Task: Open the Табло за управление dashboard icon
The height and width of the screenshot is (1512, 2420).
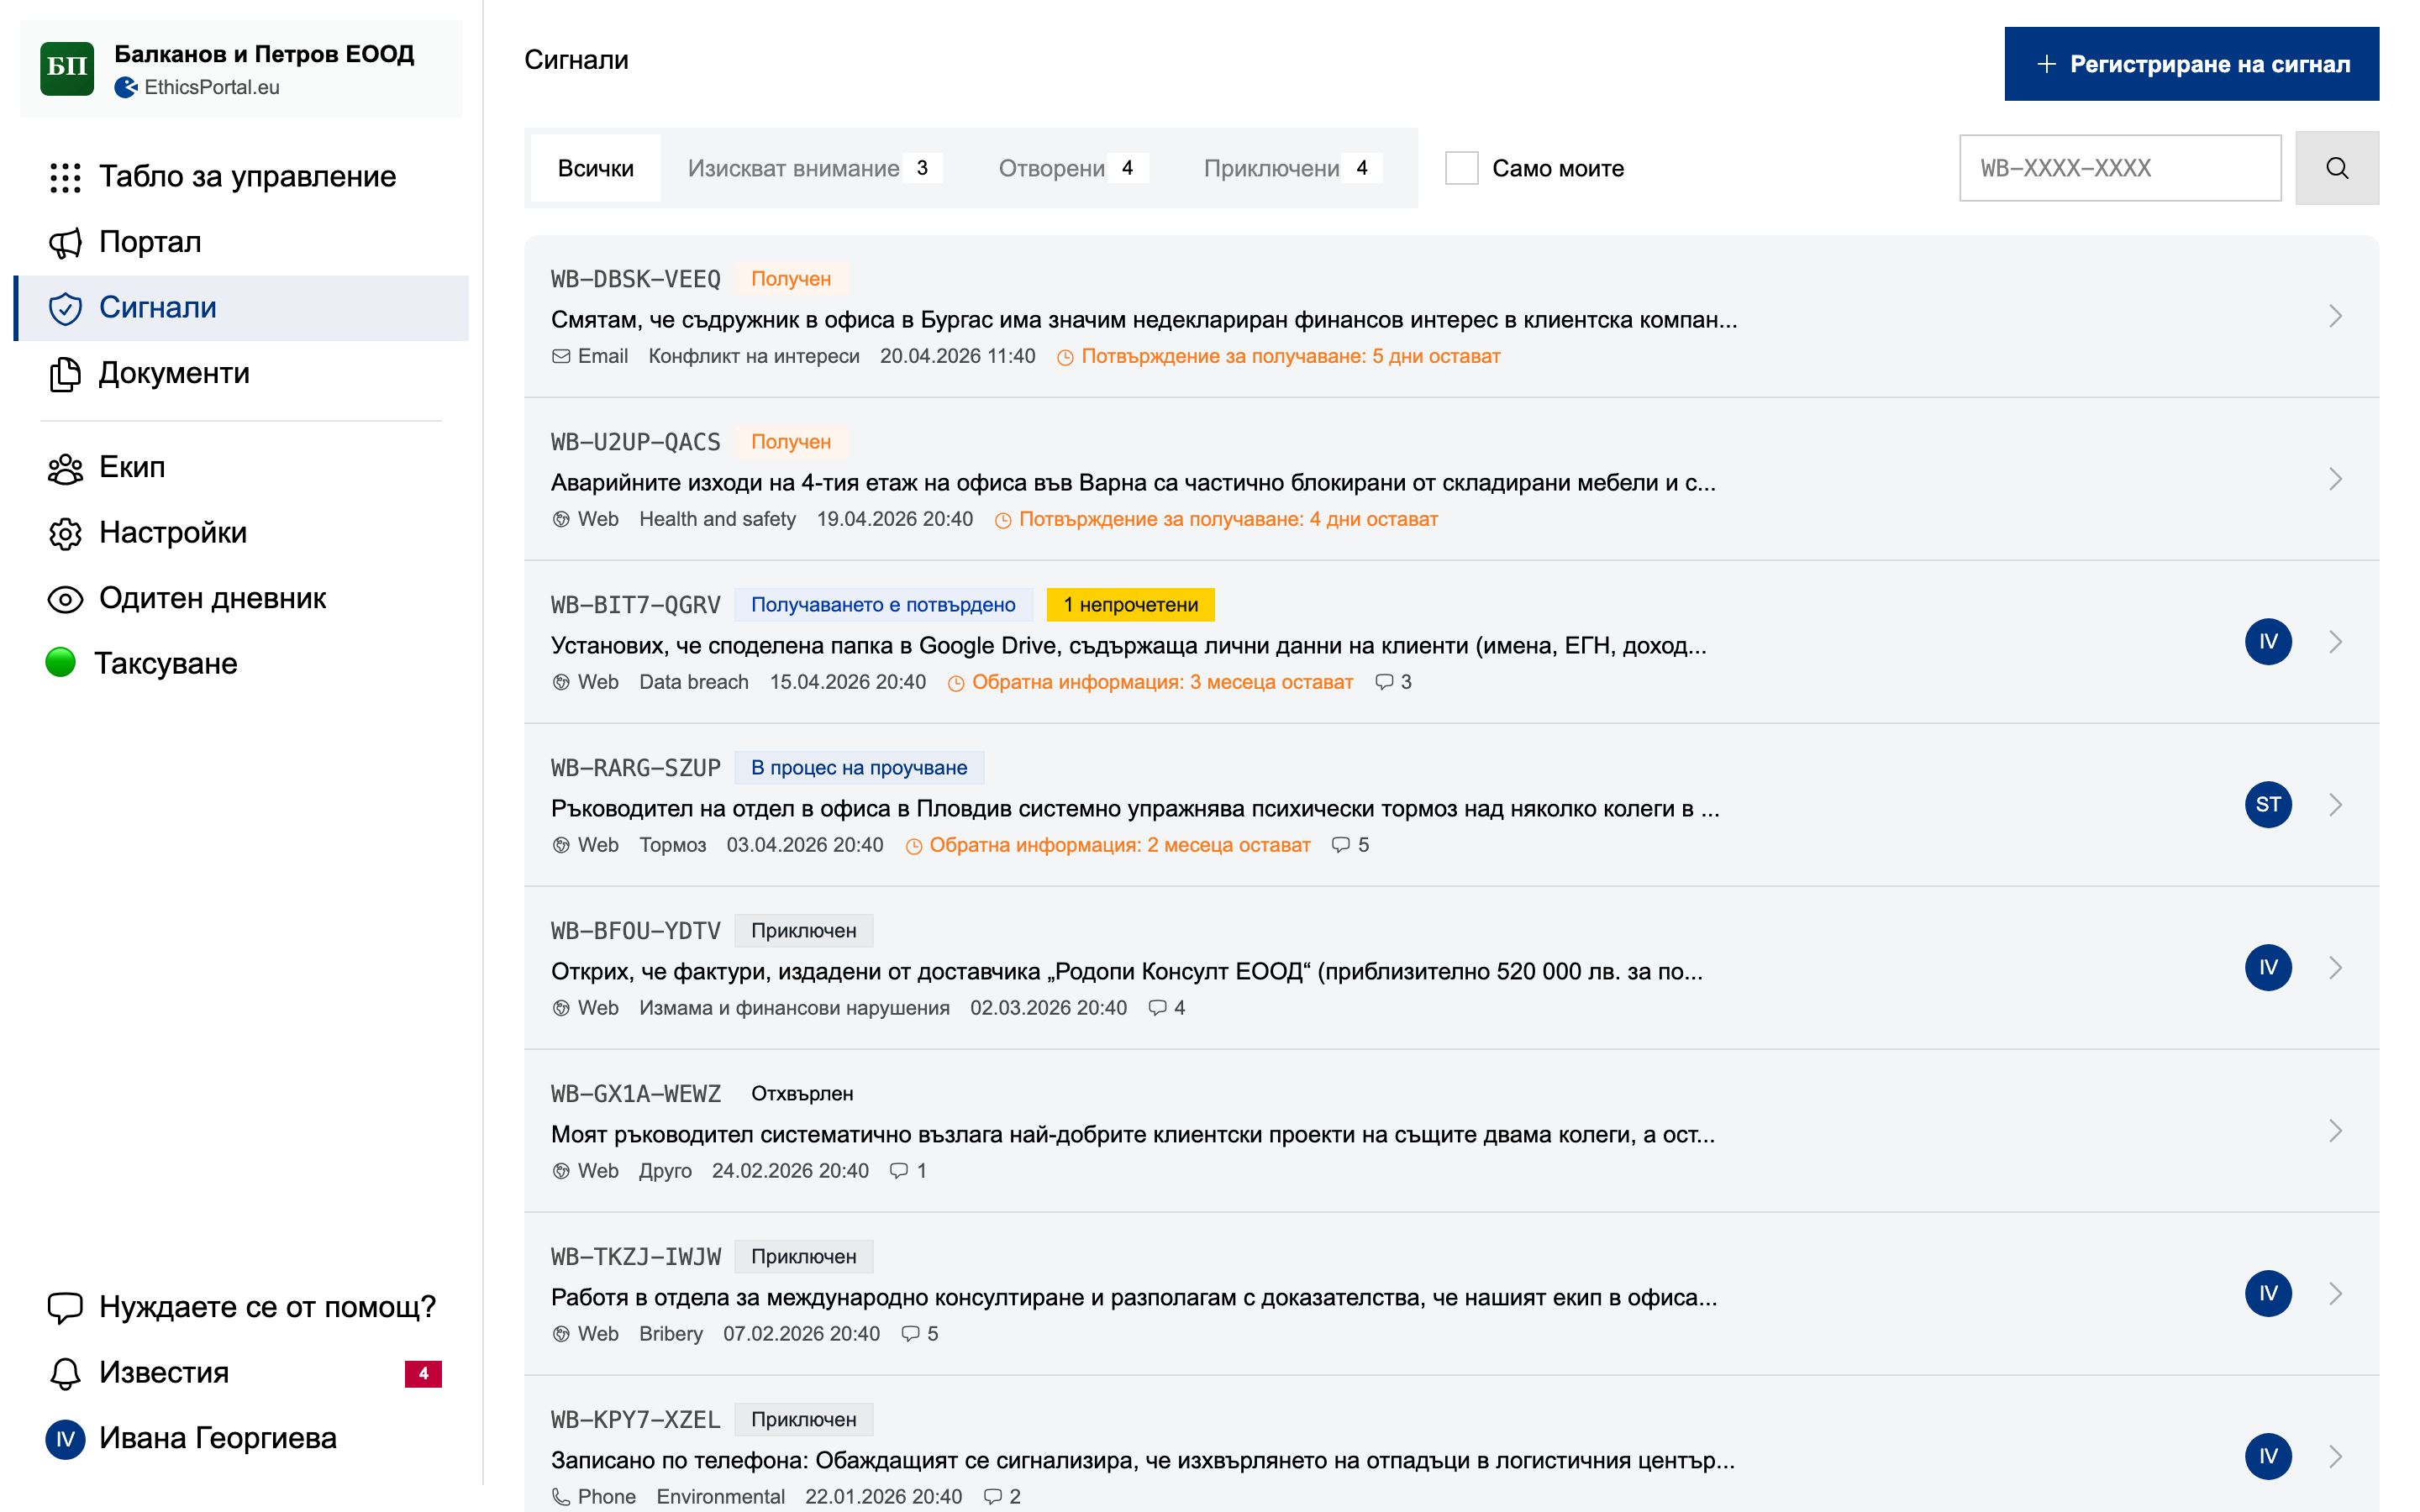Action: coord(65,177)
